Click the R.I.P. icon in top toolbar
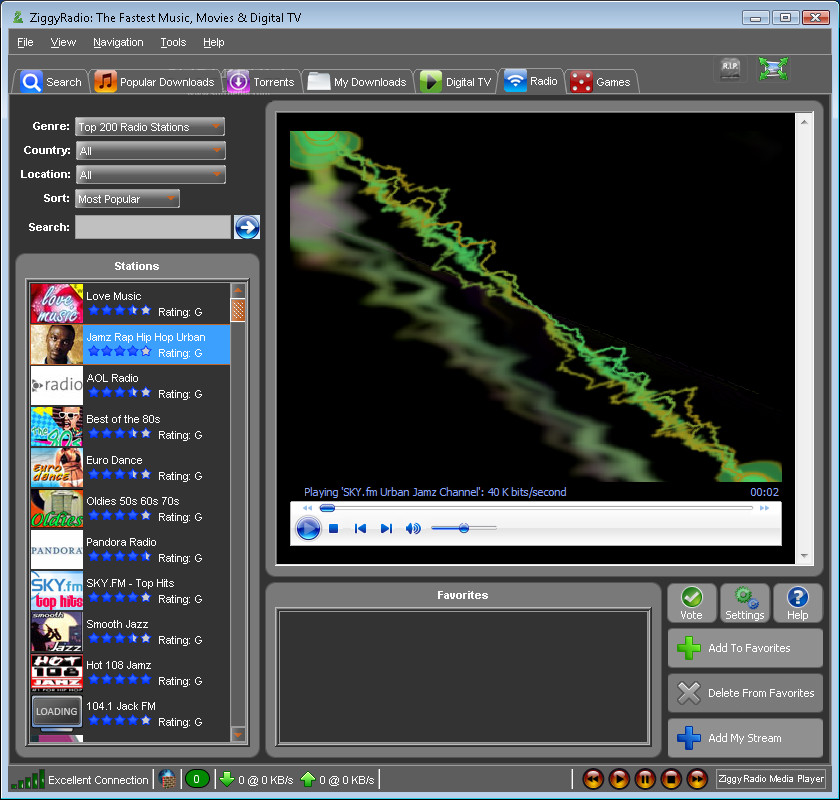The image size is (840, 800). (730, 69)
